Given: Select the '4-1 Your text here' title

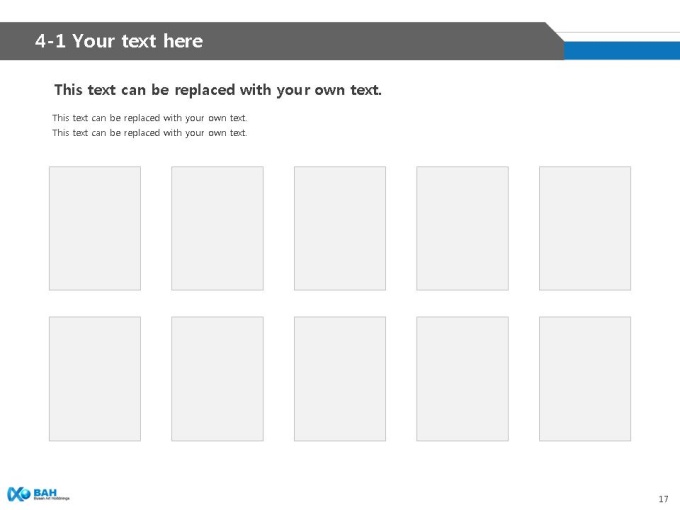Looking at the screenshot, I should tap(119, 41).
